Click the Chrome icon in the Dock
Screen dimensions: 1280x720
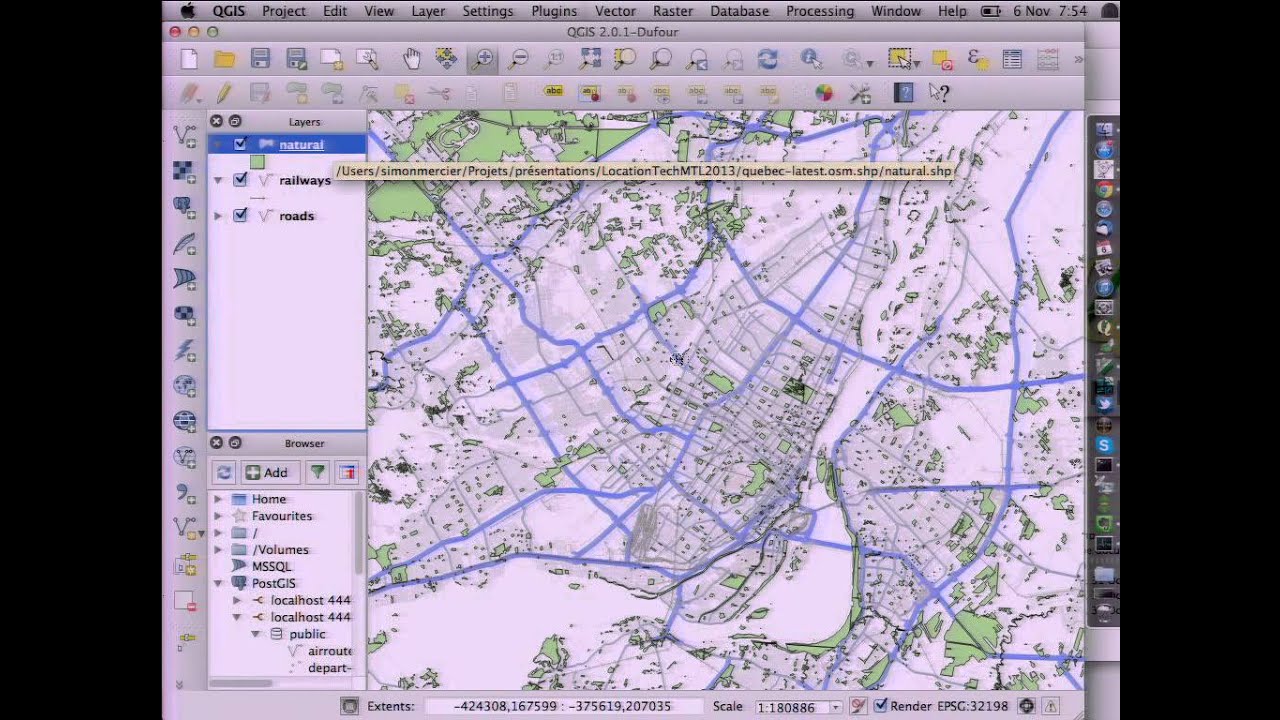click(1104, 189)
